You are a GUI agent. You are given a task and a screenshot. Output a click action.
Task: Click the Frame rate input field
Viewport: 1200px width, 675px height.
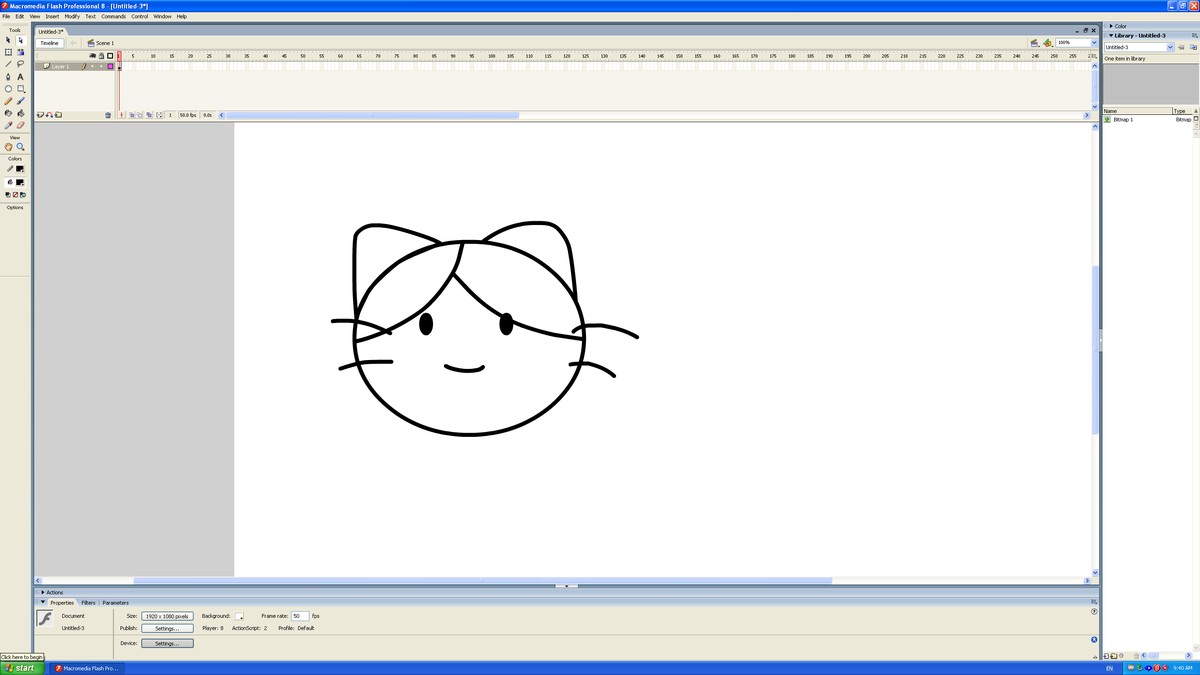[299, 616]
